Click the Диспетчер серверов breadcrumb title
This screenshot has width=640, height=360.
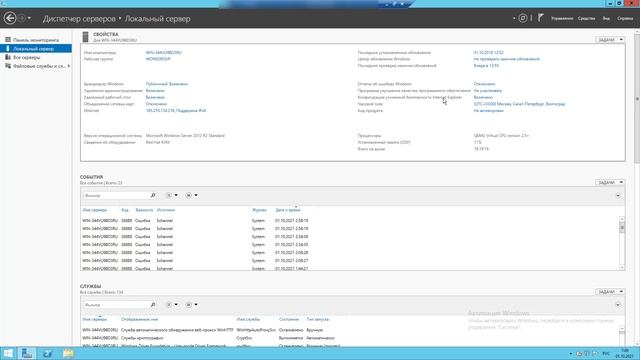pos(79,19)
